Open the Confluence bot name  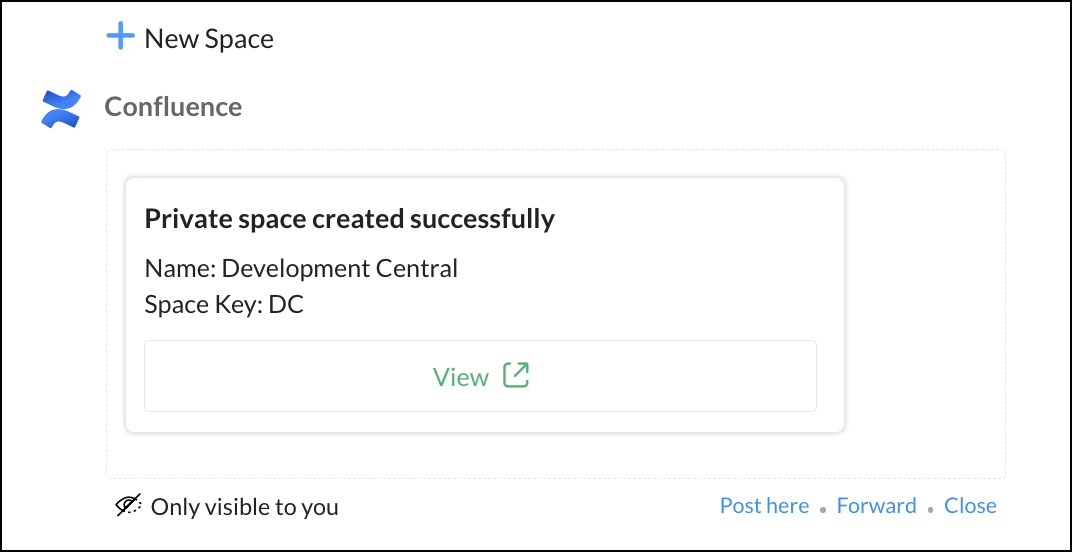[x=173, y=107]
